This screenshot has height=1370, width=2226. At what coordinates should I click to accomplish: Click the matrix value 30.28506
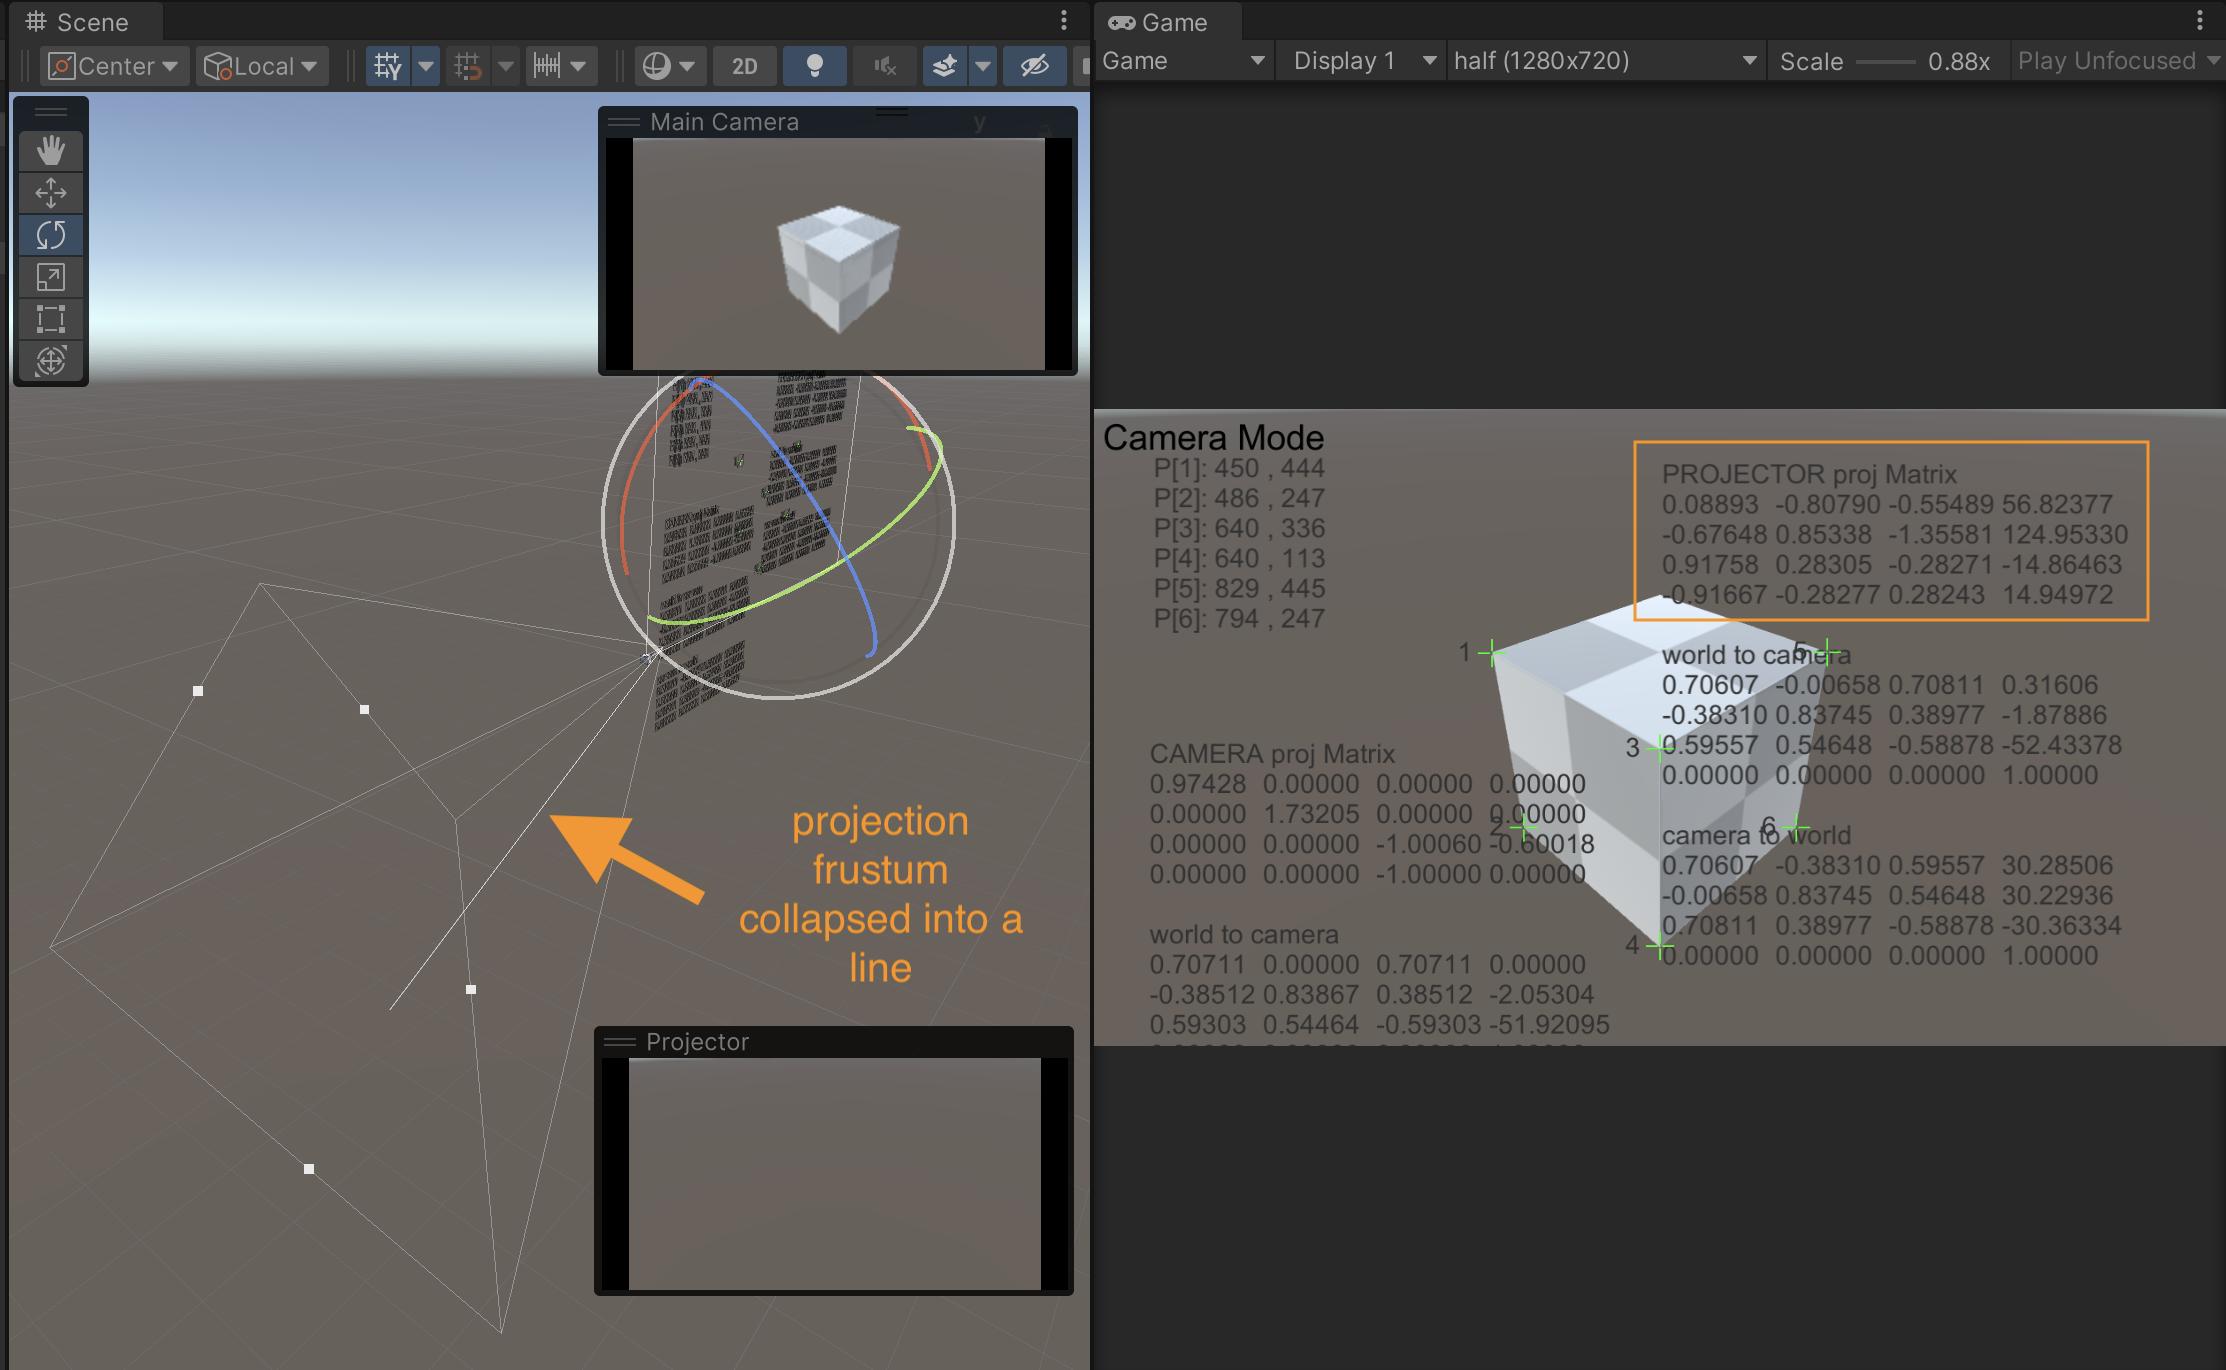[x=2057, y=865]
